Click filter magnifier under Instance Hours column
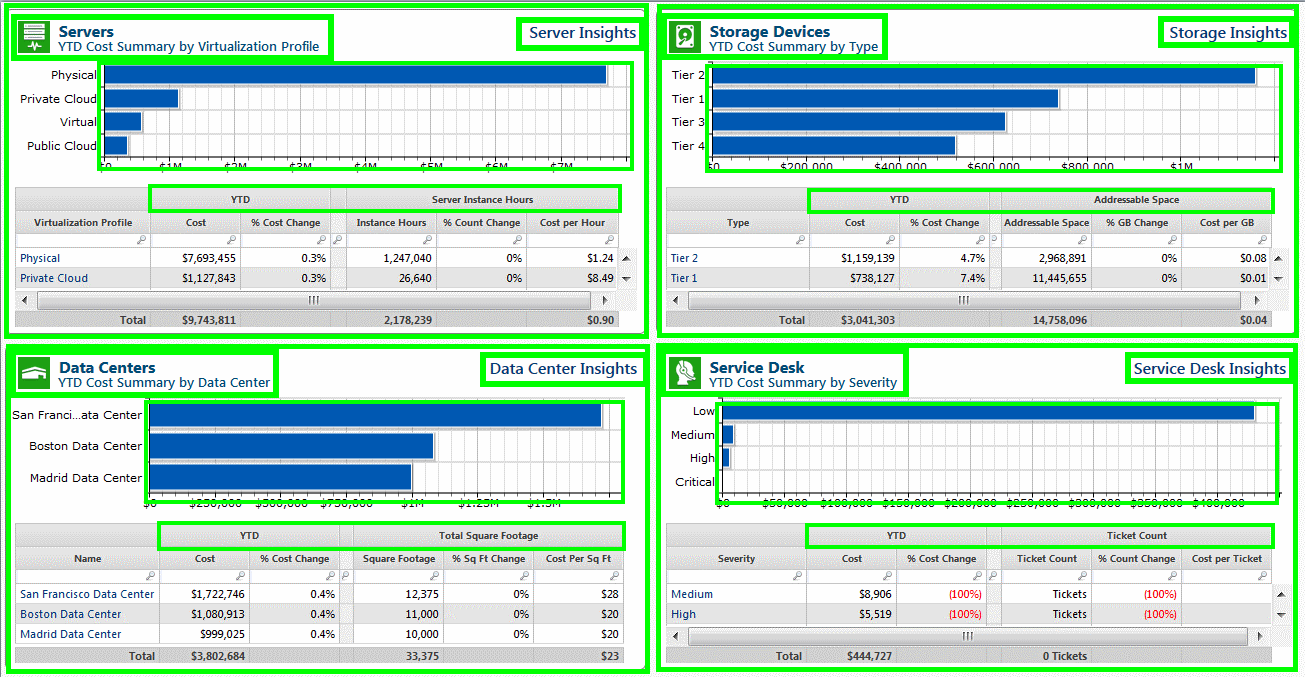The height and width of the screenshot is (677, 1305). click(428, 240)
